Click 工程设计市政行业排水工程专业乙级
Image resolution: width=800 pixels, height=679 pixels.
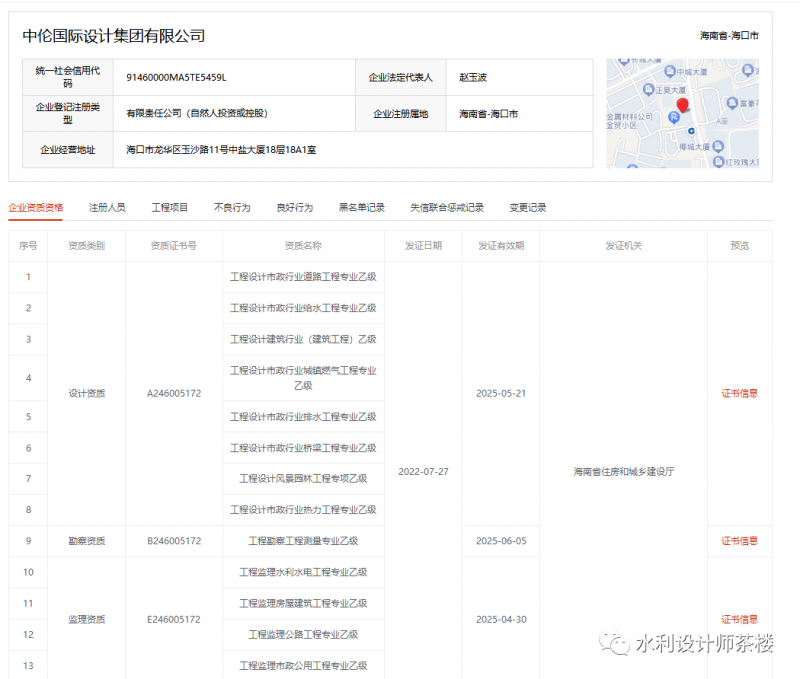coord(303,417)
